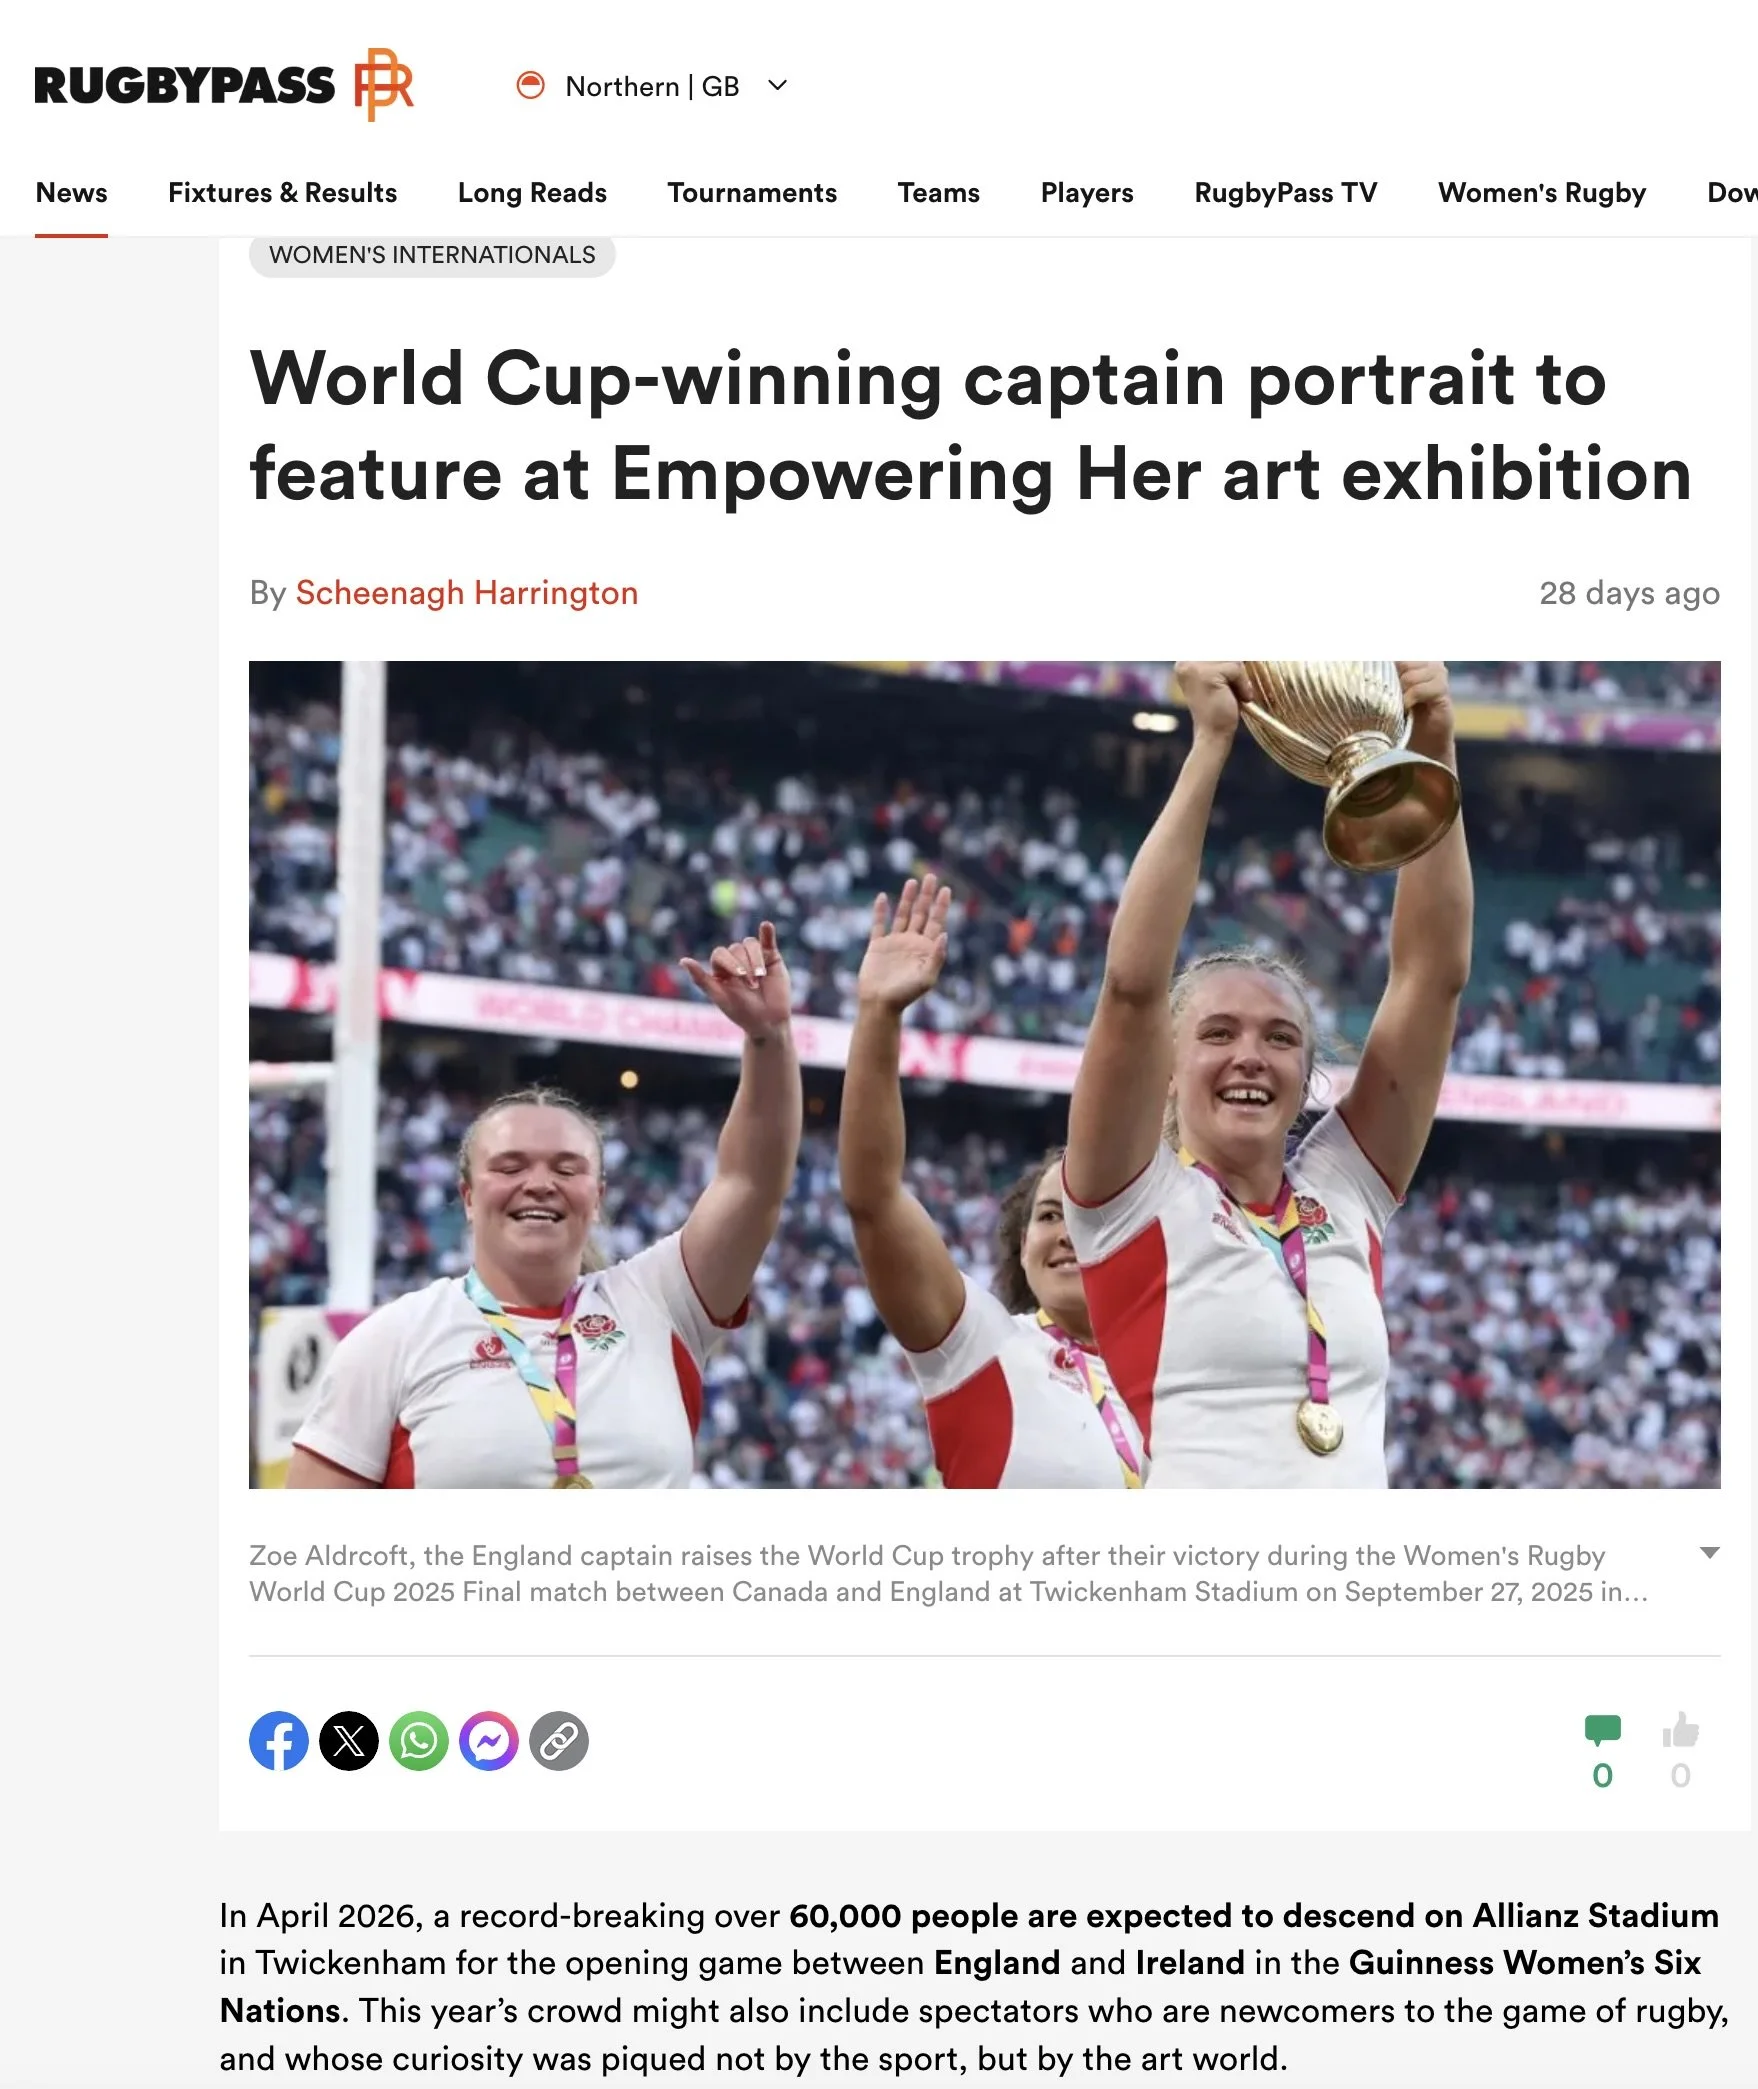This screenshot has width=1758, height=2089.
Task: Open RugbyPass TV section
Action: pyautogui.click(x=1286, y=192)
